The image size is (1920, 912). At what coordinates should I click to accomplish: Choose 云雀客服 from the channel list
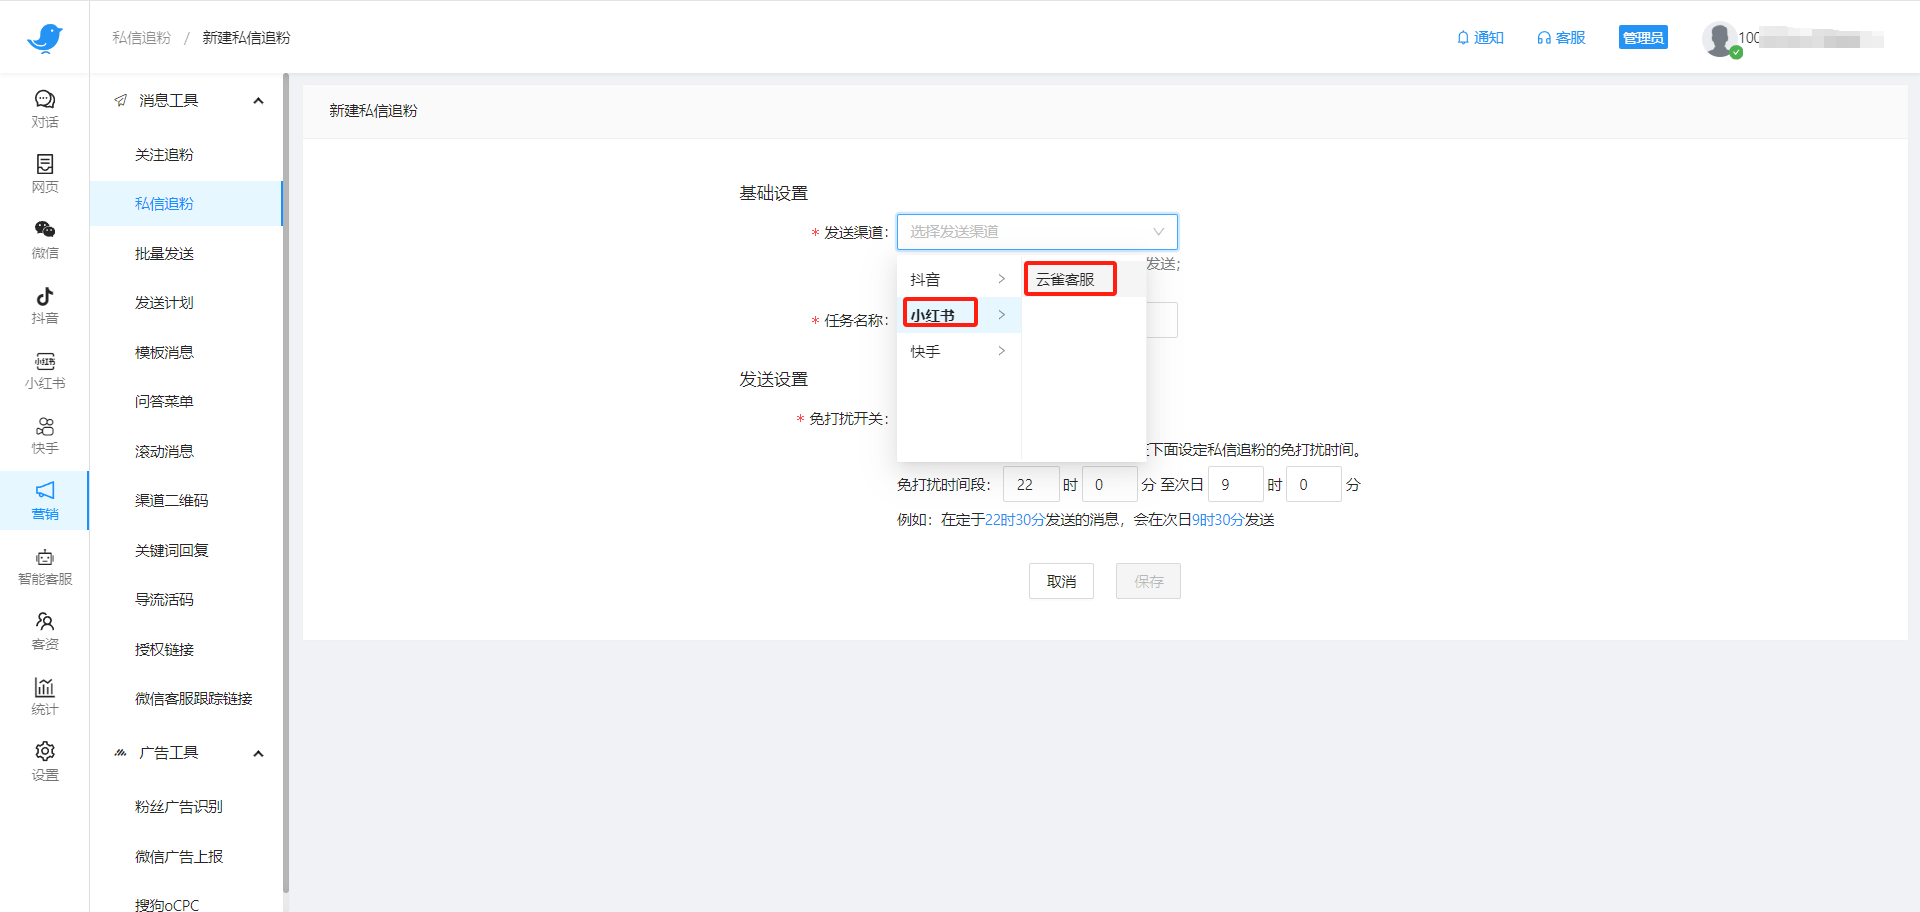[x=1069, y=278]
